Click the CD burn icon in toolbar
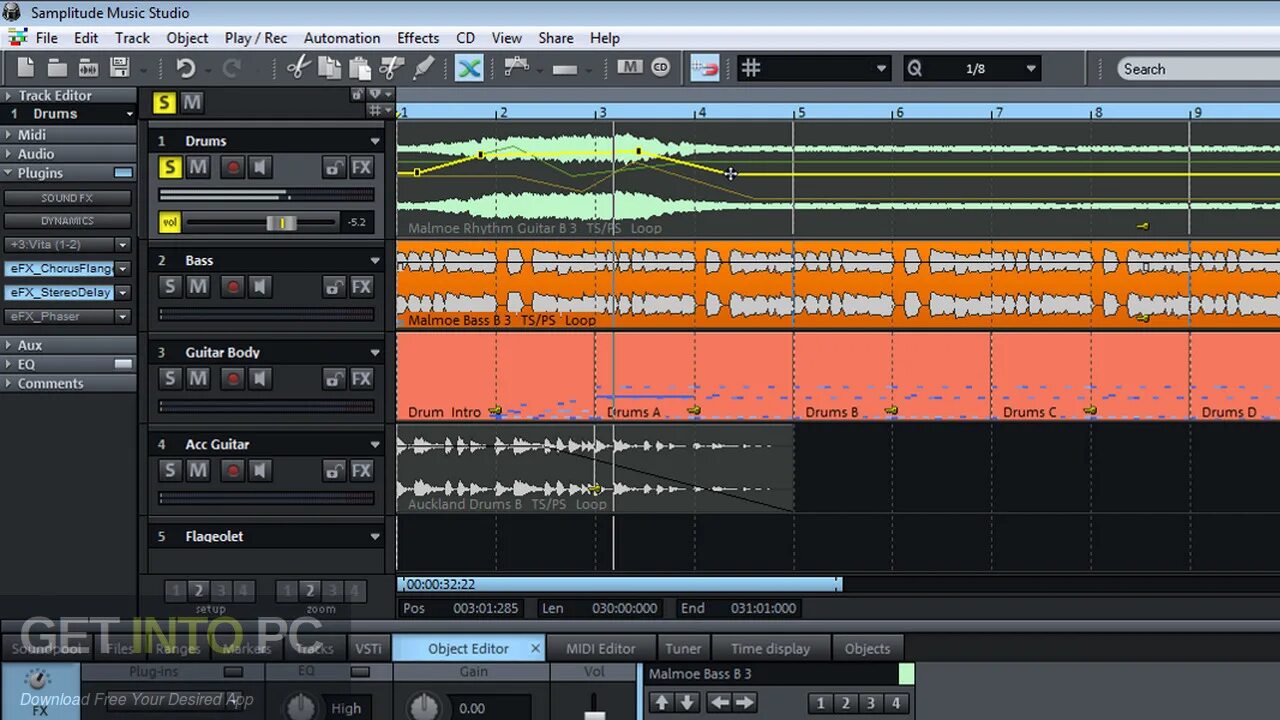 coord(661,68)
